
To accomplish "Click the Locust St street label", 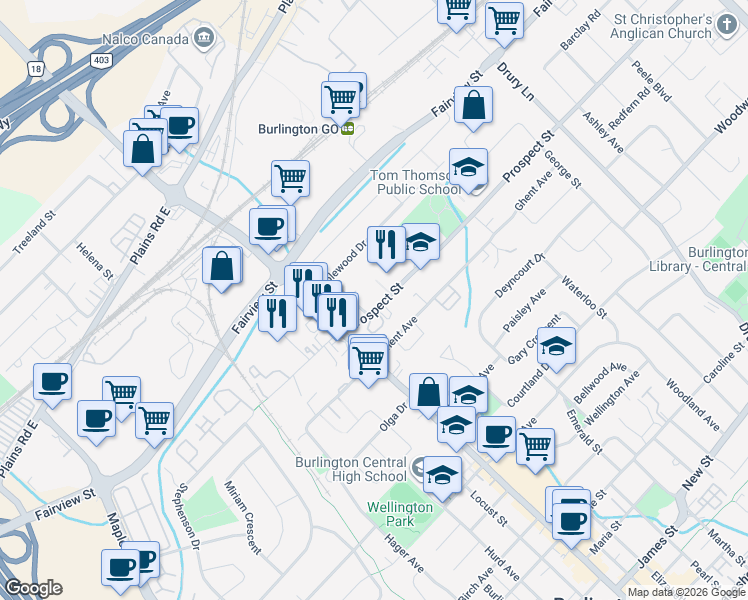I will coord(488,508).
